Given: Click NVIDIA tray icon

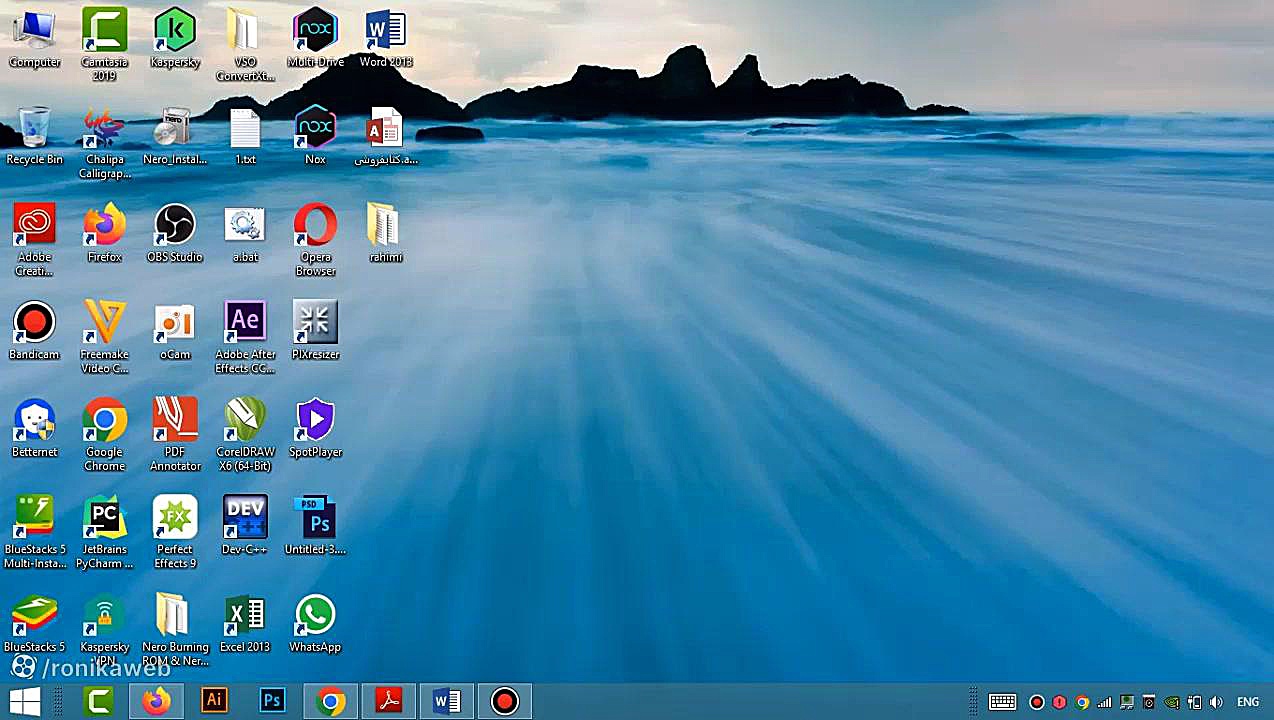Looking at the screenshot, I should pyautogui.click(x=1172, y=702).
